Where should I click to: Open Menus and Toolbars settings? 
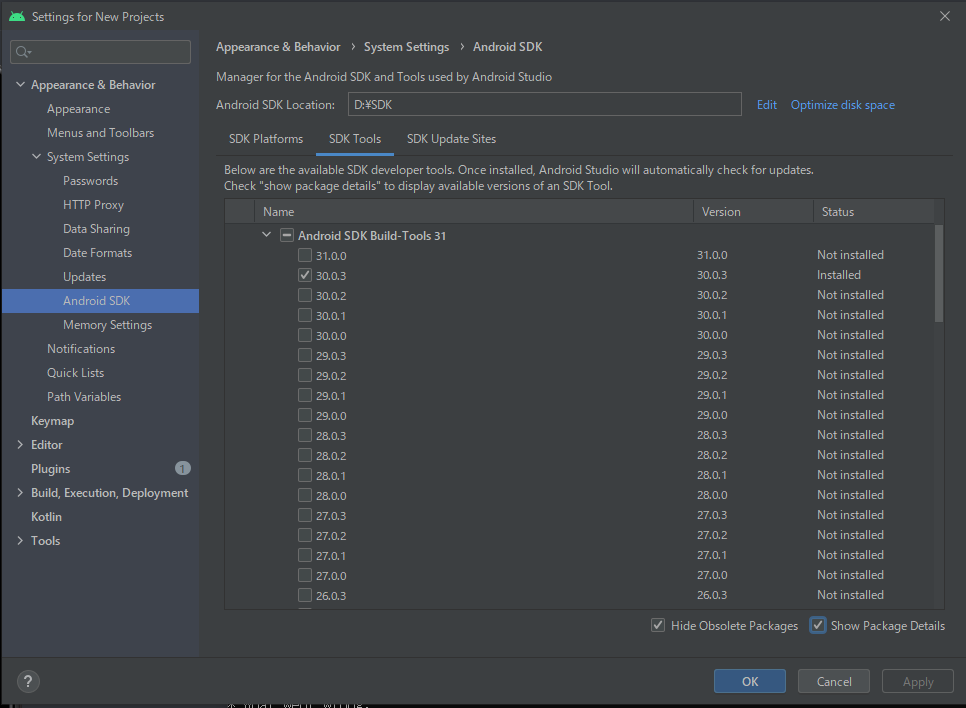point(100,133)
